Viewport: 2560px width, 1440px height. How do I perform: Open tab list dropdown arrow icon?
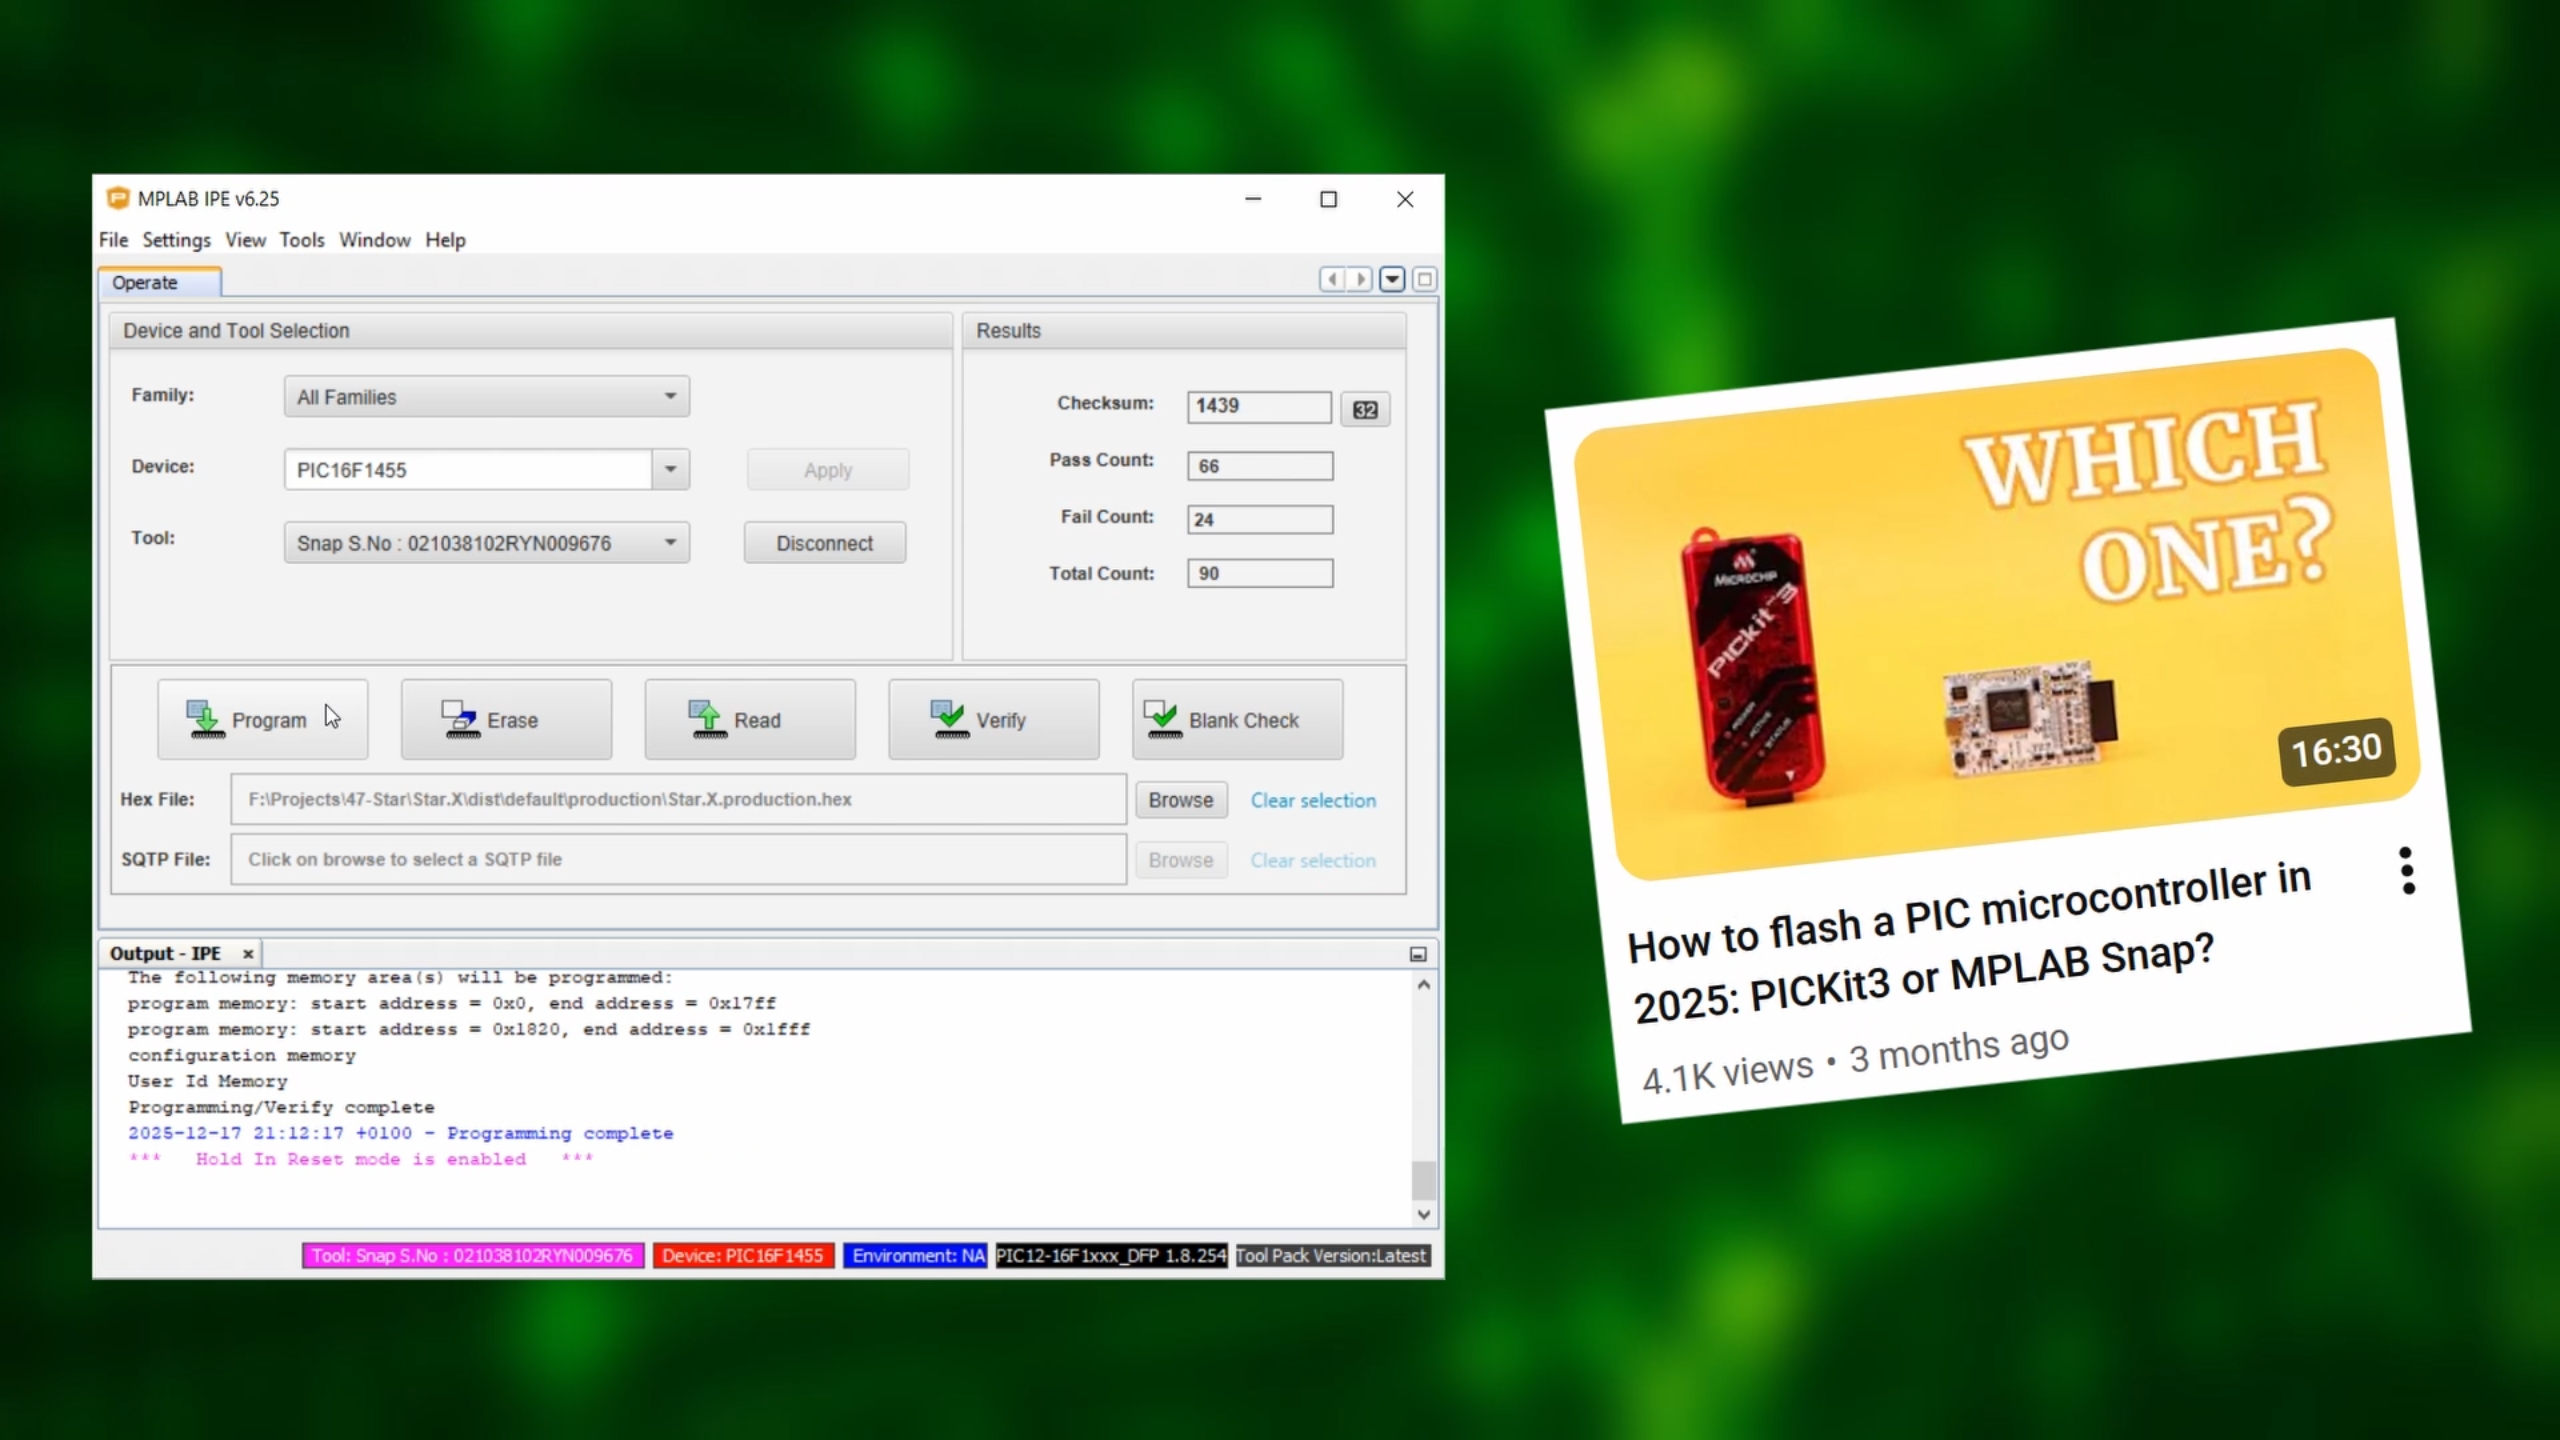[x=1392, y=279]
